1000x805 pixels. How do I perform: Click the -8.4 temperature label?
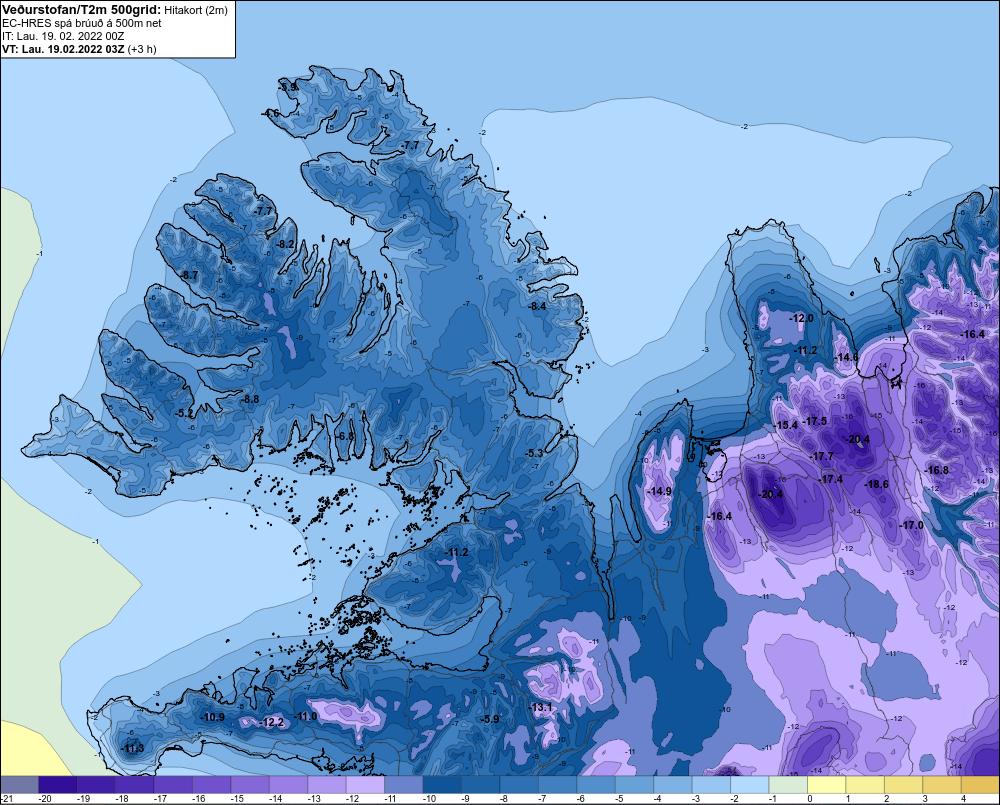point(537,306)
